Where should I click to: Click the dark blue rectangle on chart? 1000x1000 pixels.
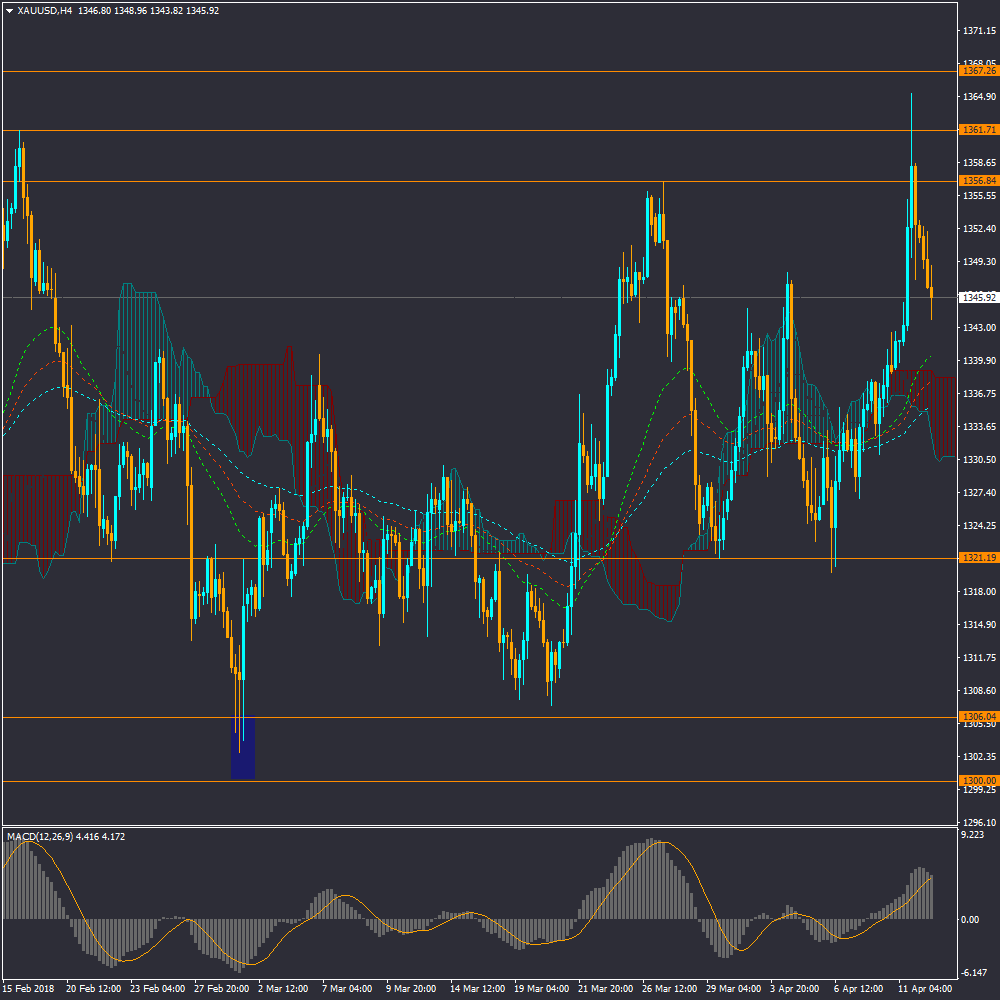(243, 748)
